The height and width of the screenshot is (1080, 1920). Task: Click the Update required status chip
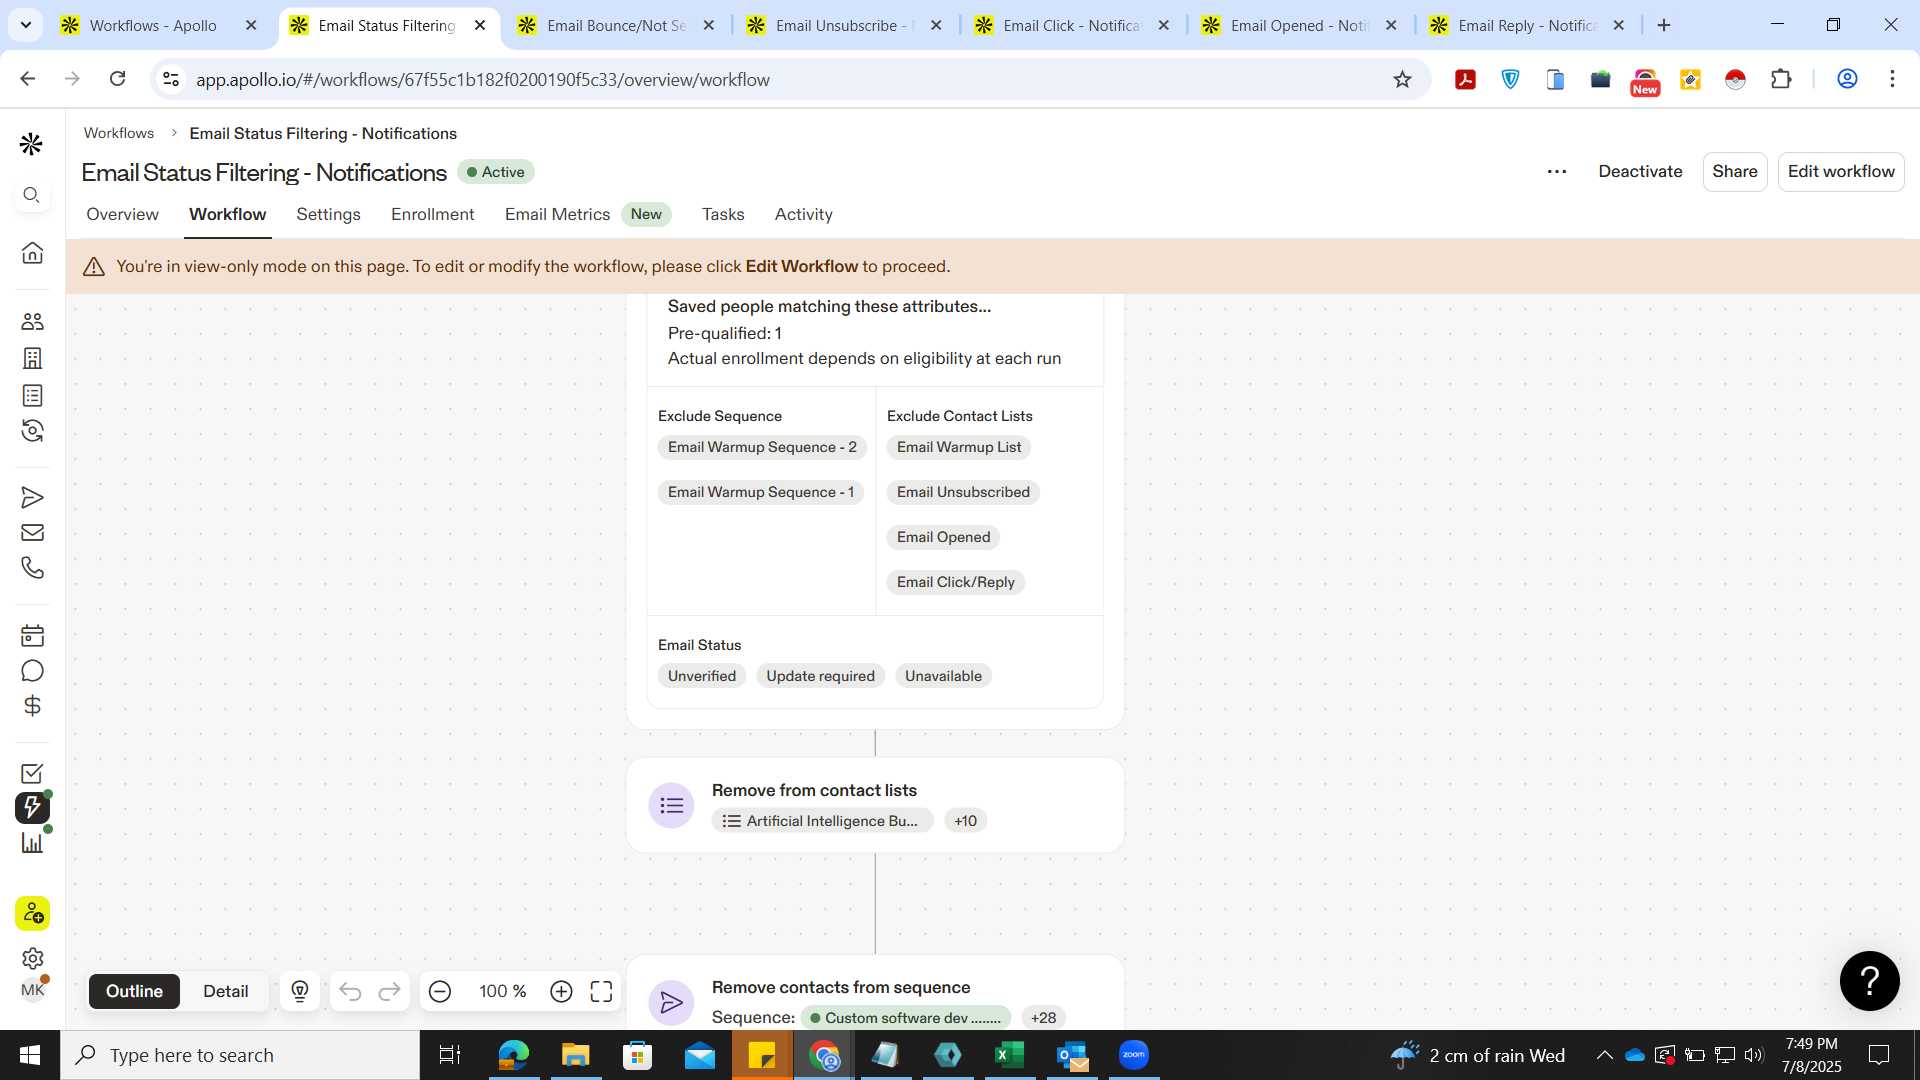(820, 676)
